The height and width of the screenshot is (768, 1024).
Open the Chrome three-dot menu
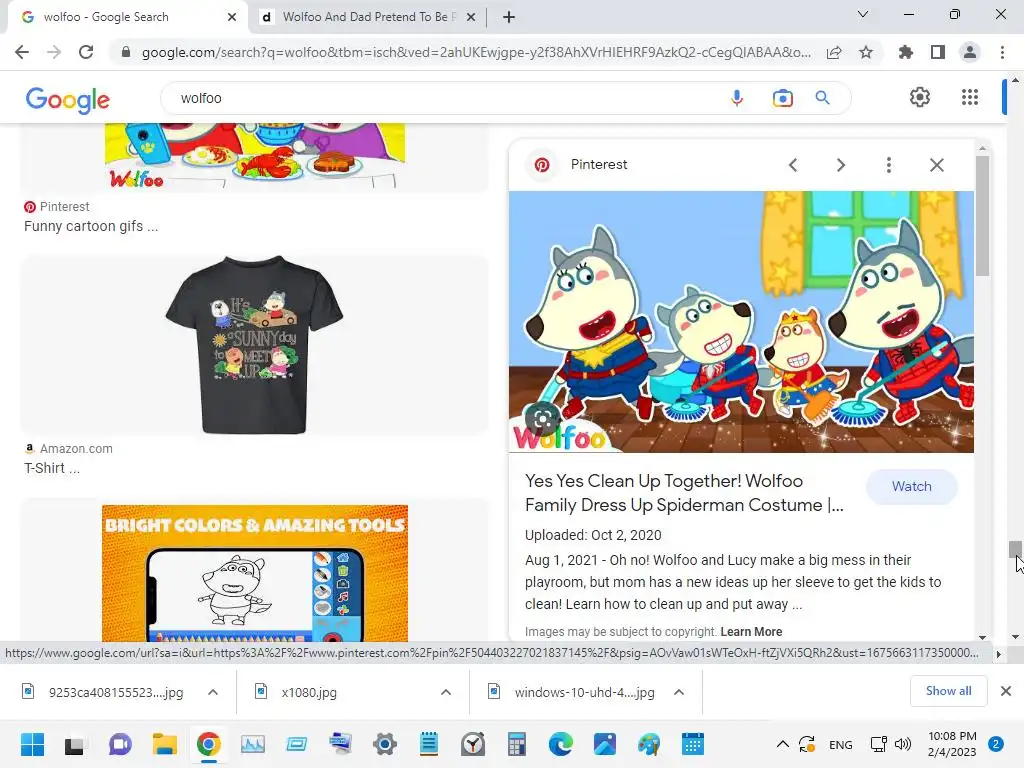coord(1002,52)
